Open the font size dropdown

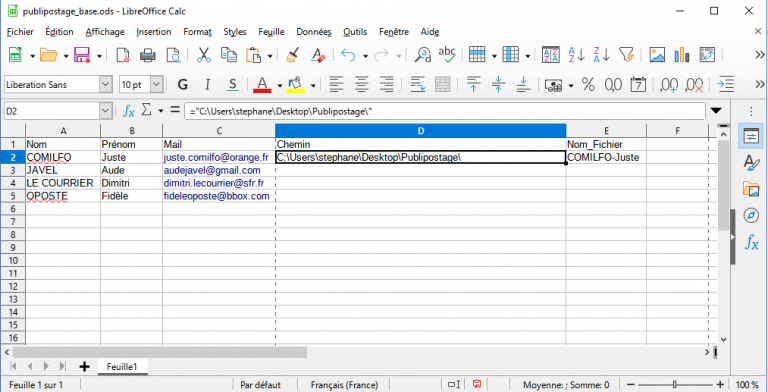(x=156, y=85)
